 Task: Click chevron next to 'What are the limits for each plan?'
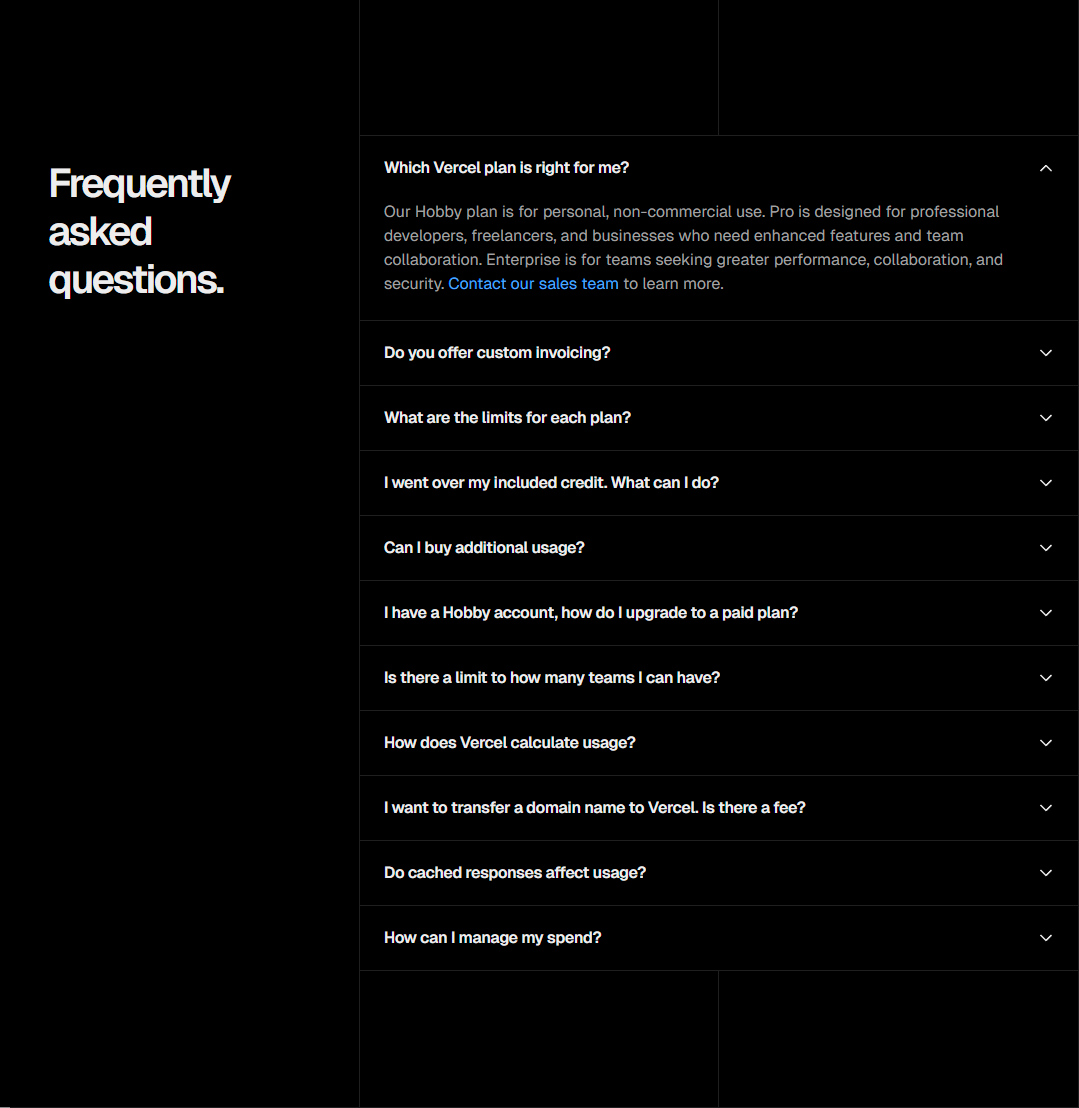pos(1046,418)
